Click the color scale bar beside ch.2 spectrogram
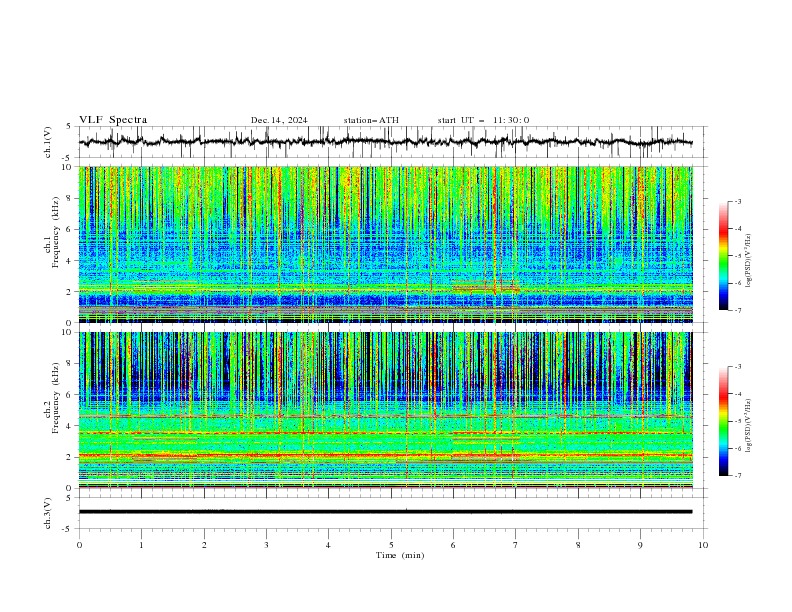Screen dimensions: 792x612 coord(724,421)
